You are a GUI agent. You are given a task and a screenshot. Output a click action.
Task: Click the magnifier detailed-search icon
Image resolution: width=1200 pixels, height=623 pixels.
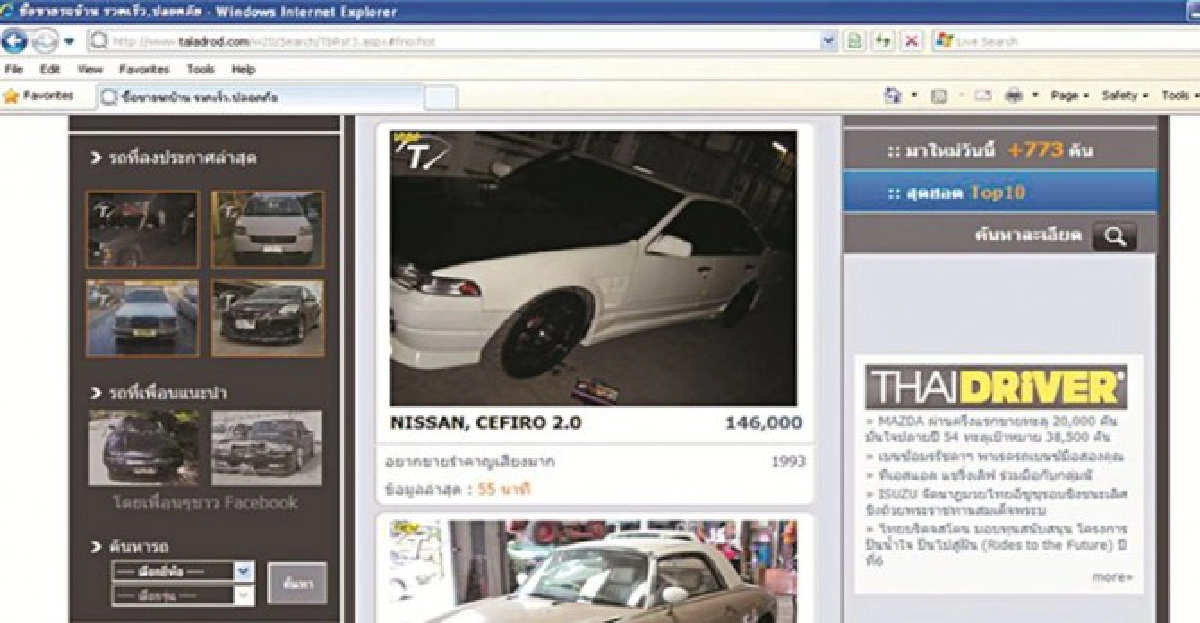coord(1115,237)
